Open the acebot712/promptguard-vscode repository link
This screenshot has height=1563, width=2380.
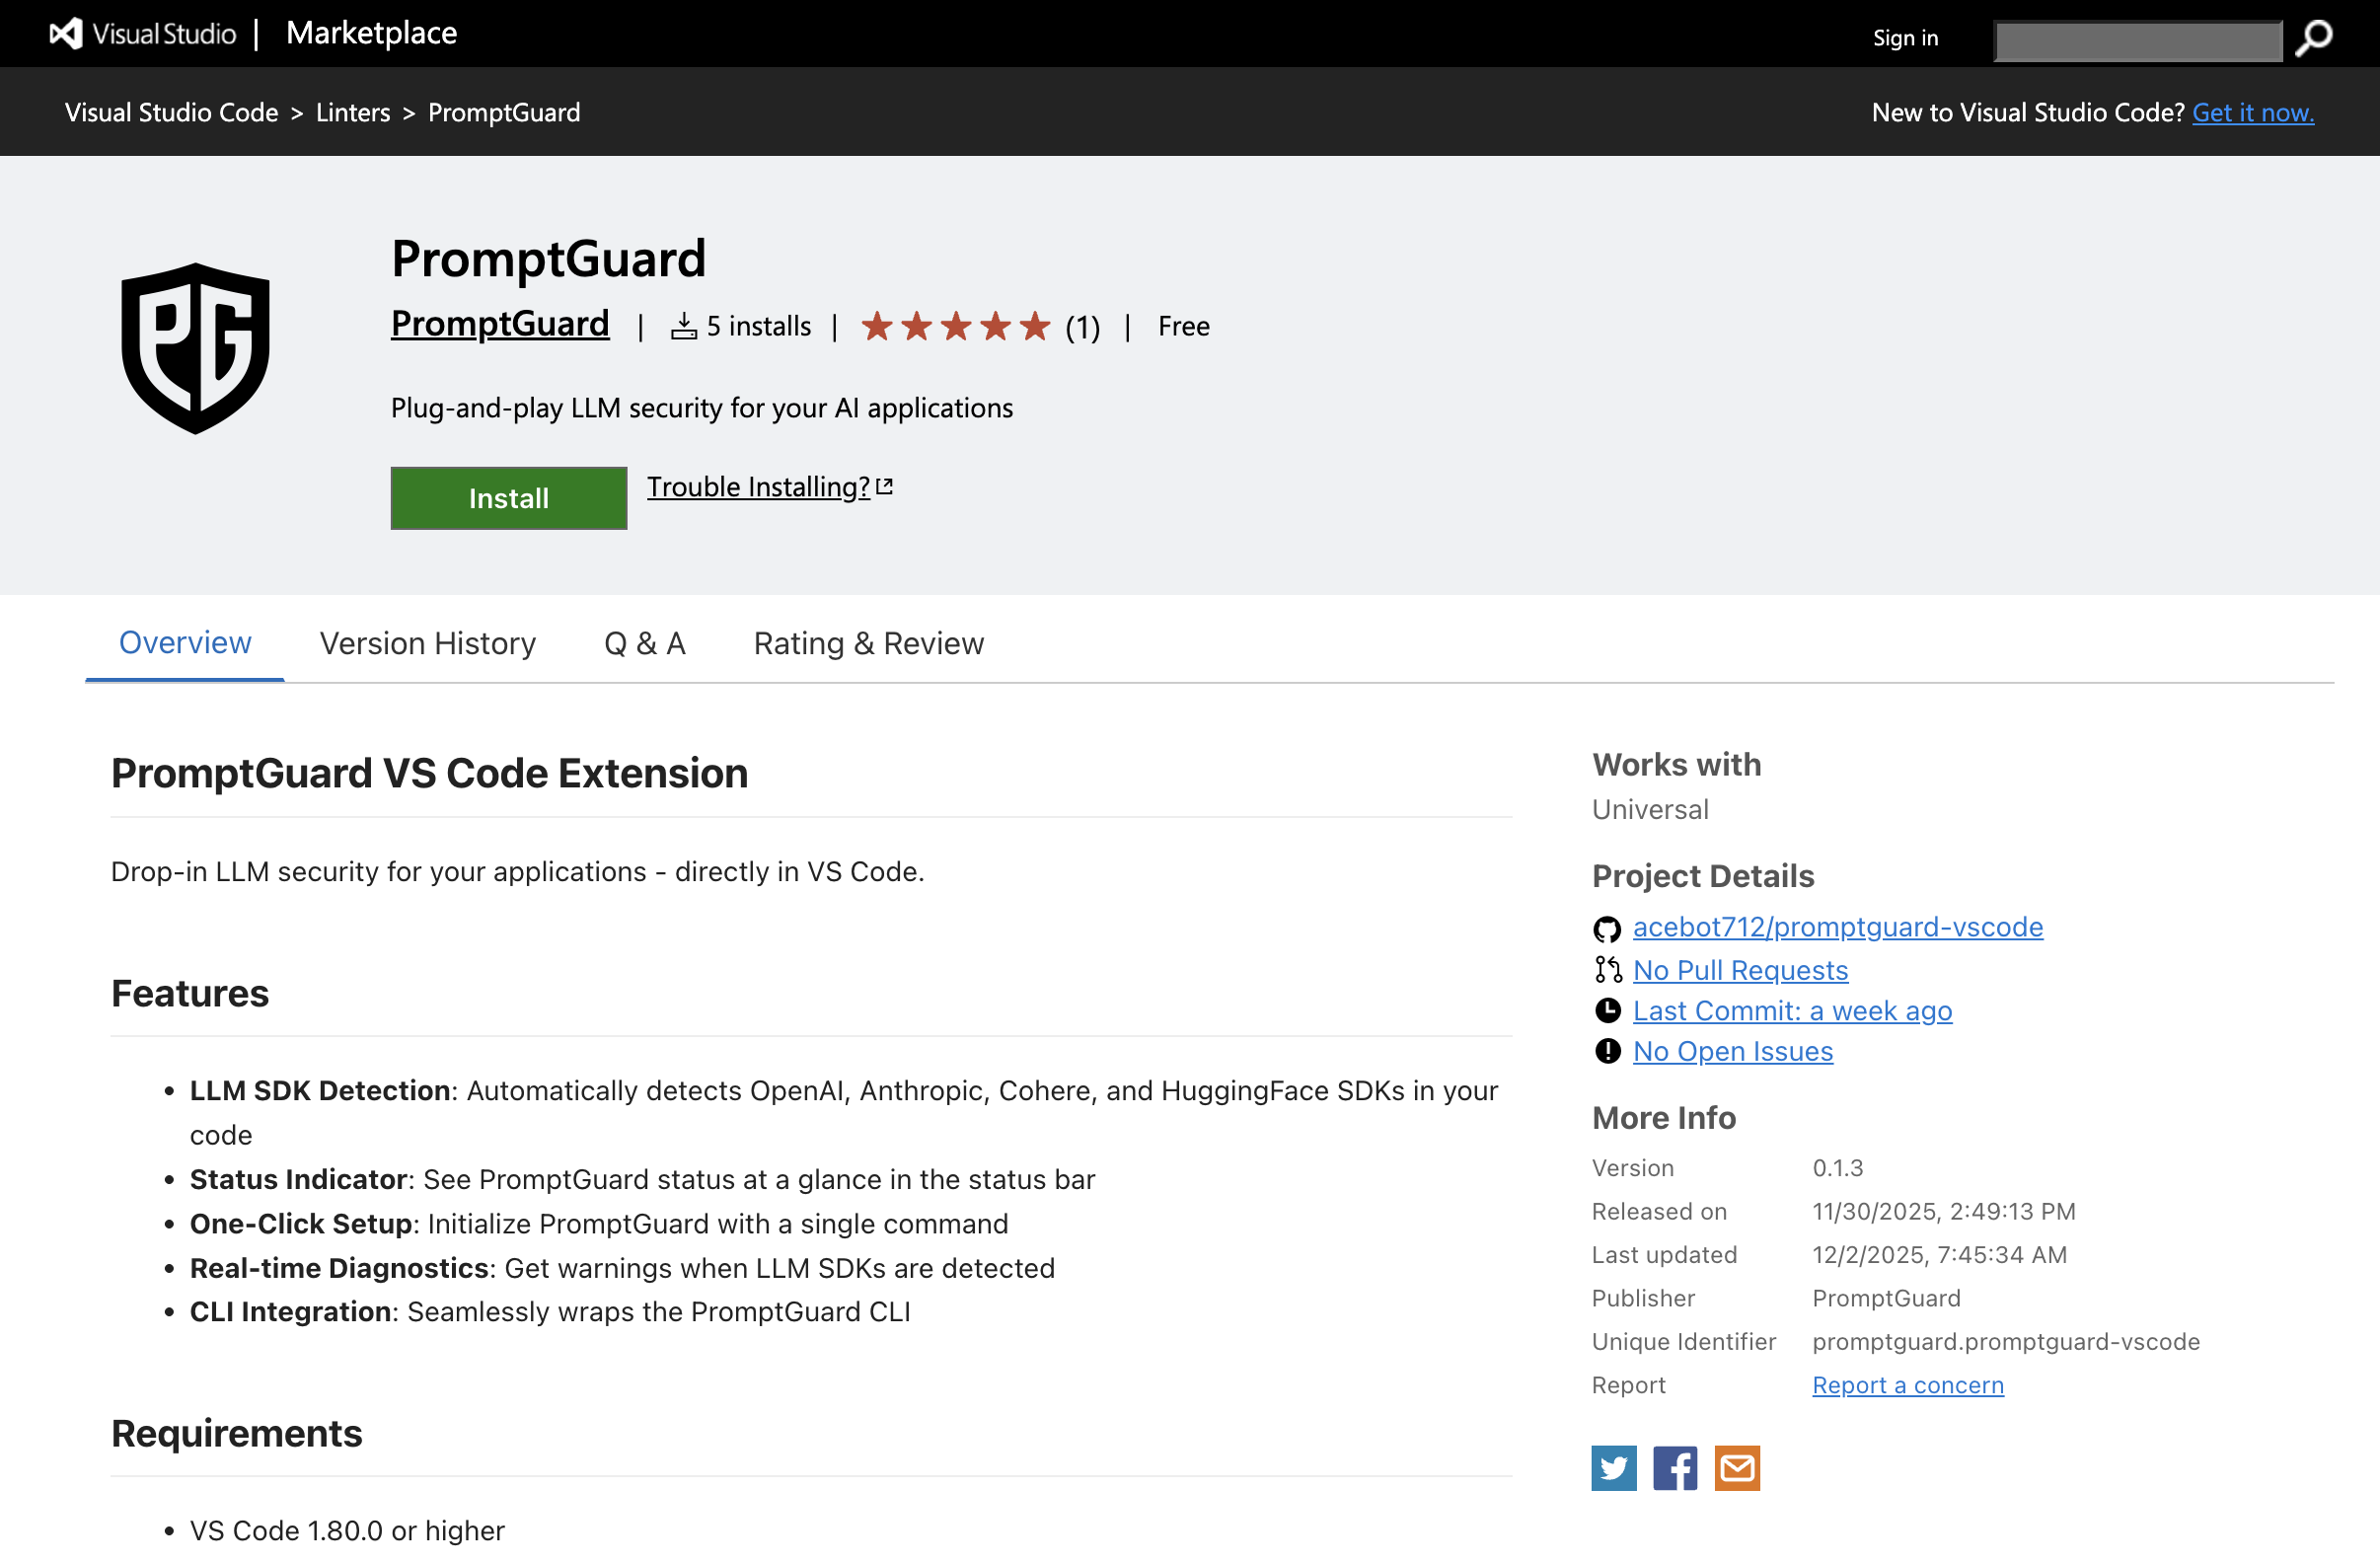click(x=1838, y=927)
